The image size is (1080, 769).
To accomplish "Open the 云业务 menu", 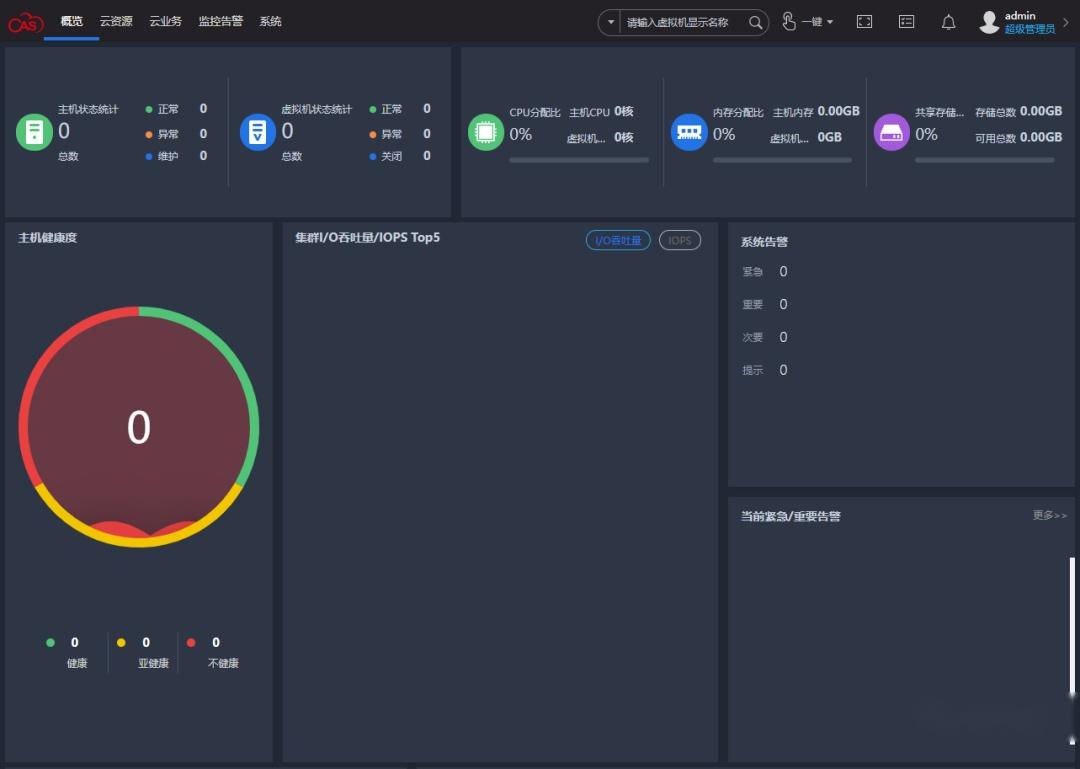I will click(165, 21).
